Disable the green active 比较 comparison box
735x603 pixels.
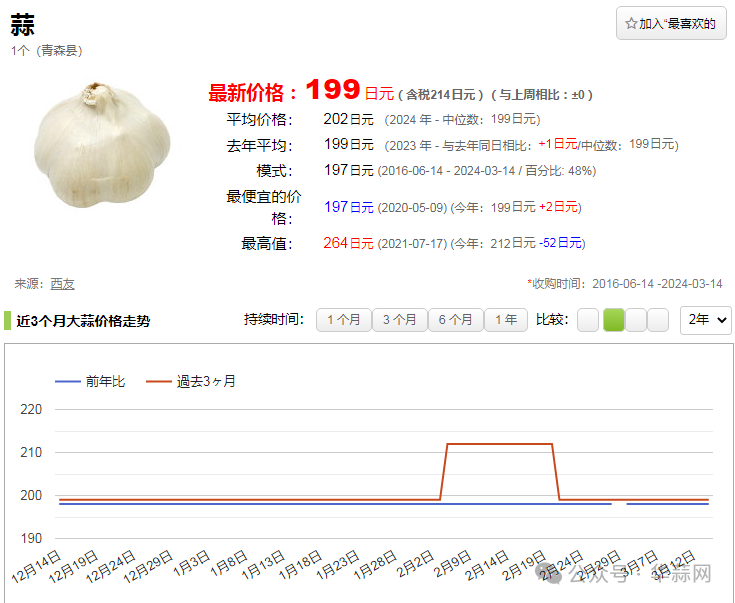[x=613, y=320]
